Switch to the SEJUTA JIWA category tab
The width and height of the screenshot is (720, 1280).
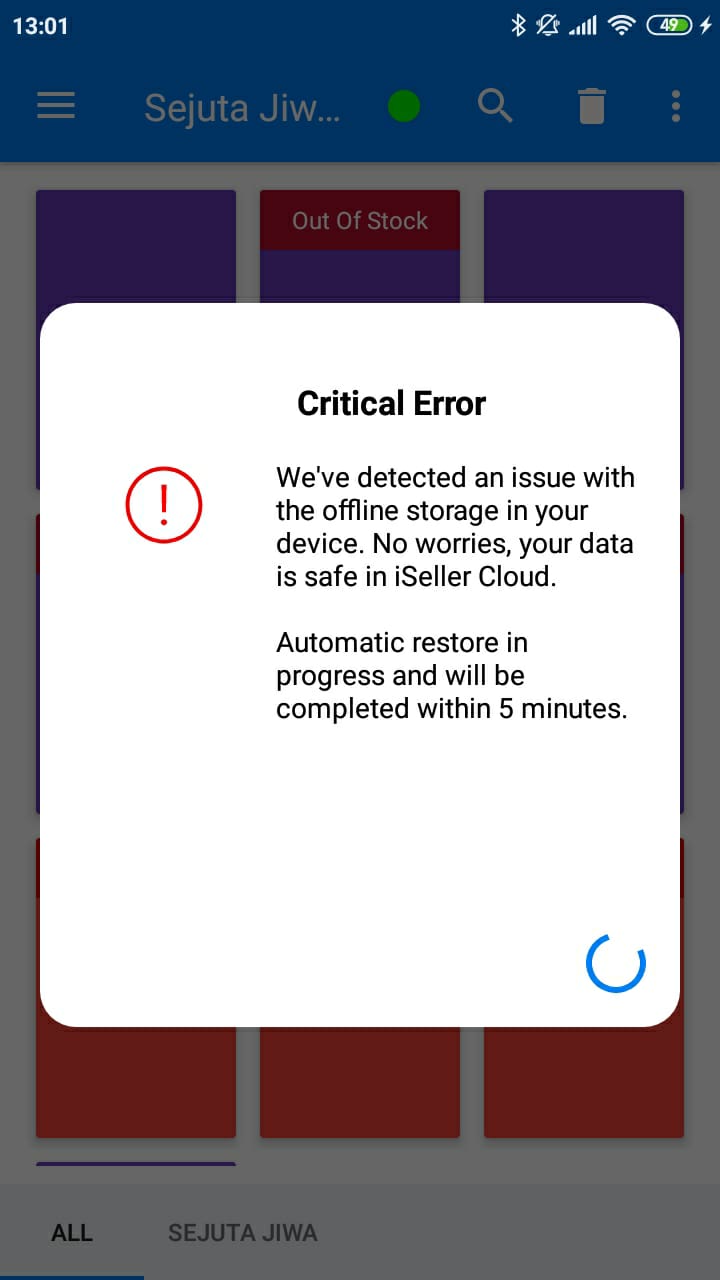[x=243, y=1233]
